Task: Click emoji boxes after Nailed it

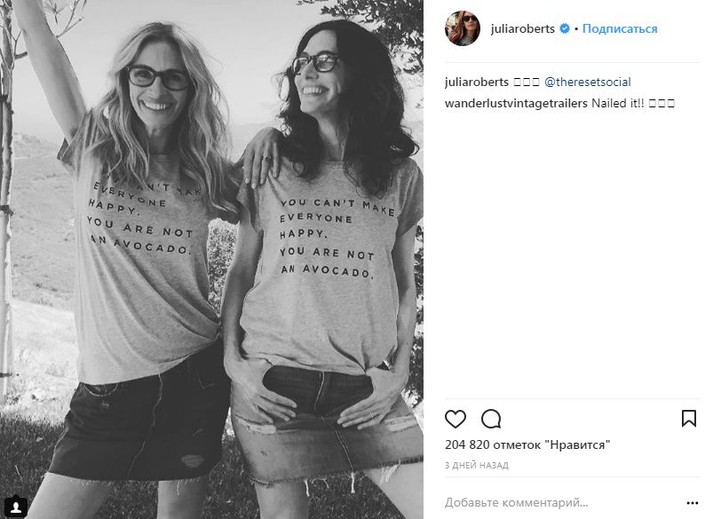Action: [661, 104]
